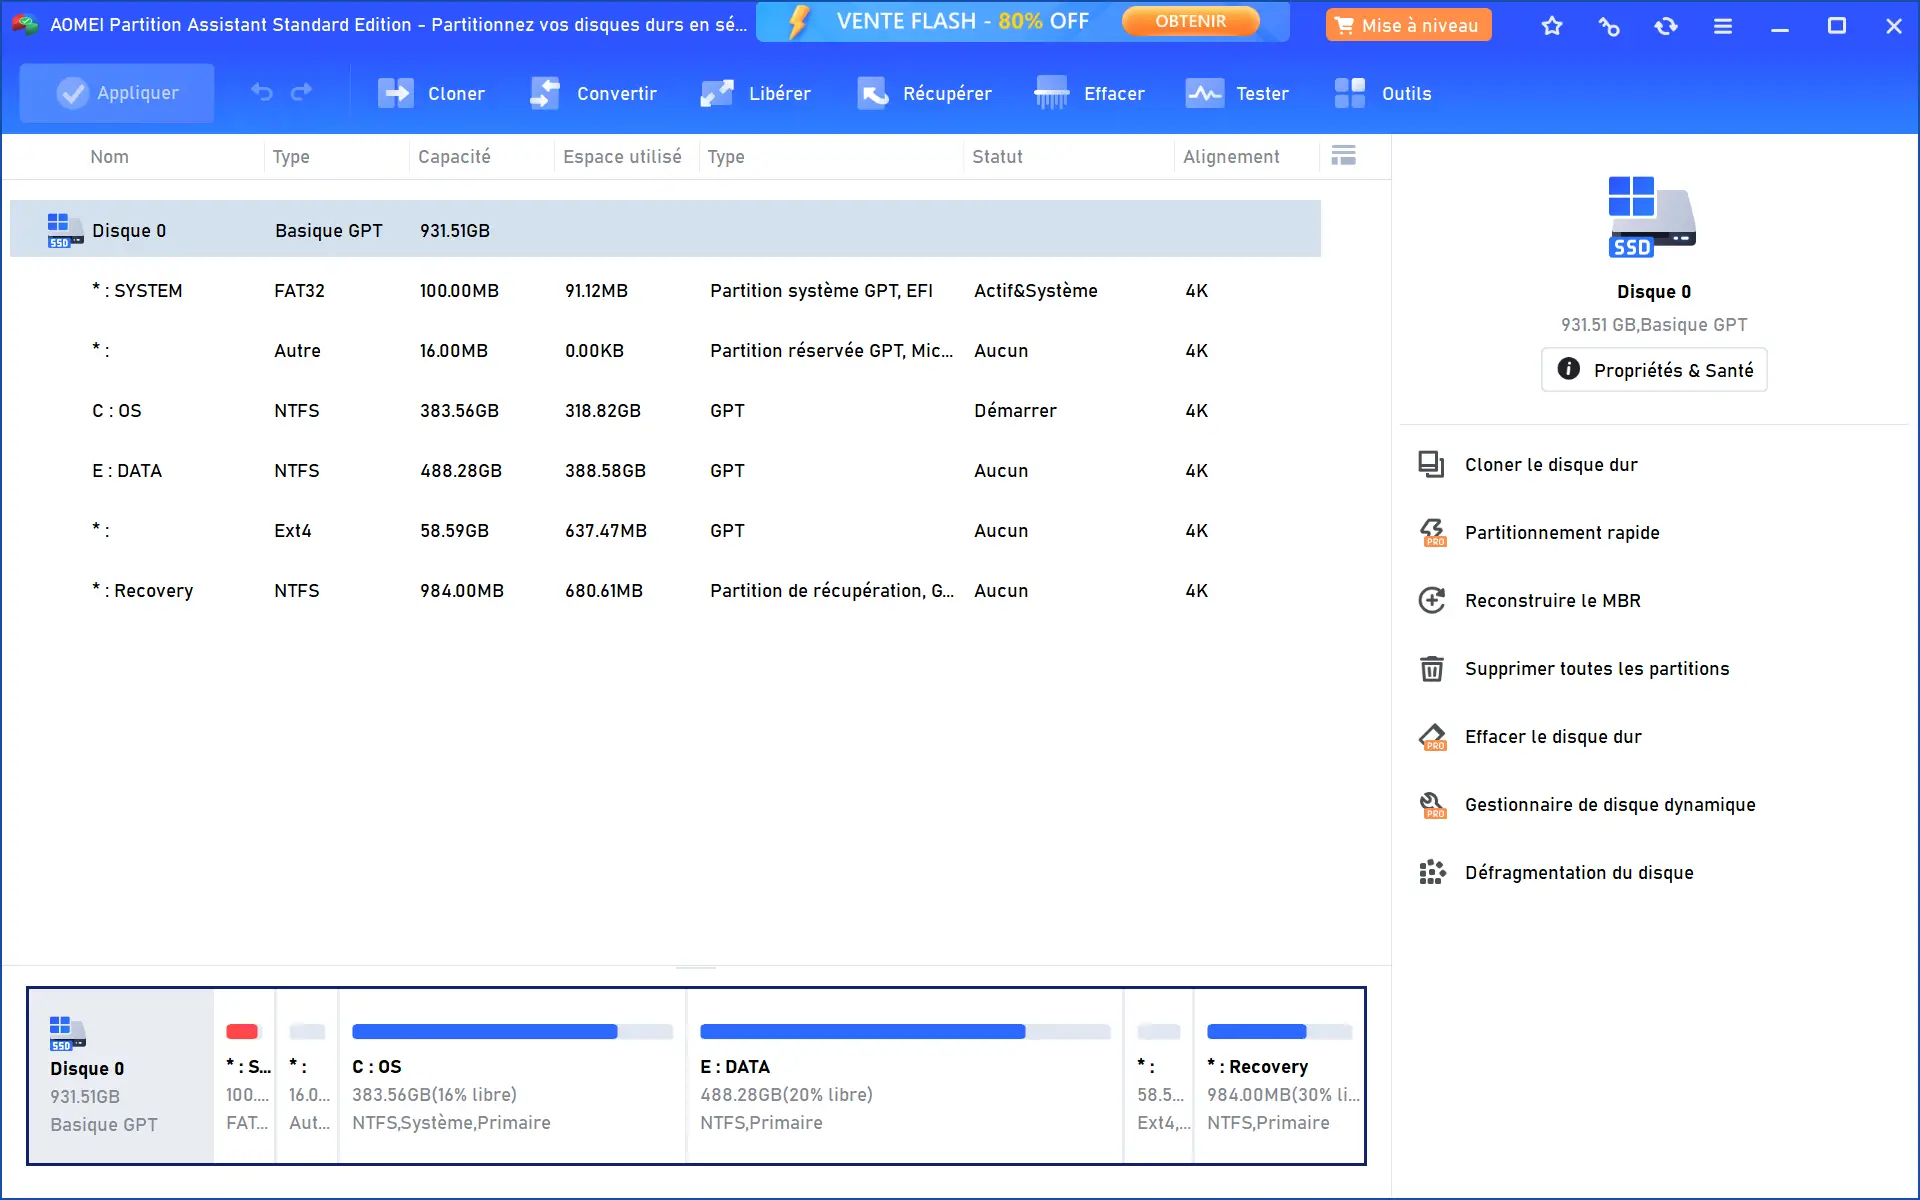The height and width of the screenshot is (1200, 1920).
Task: Open the Outils toolbar menu
Action: pos(1383,93)
